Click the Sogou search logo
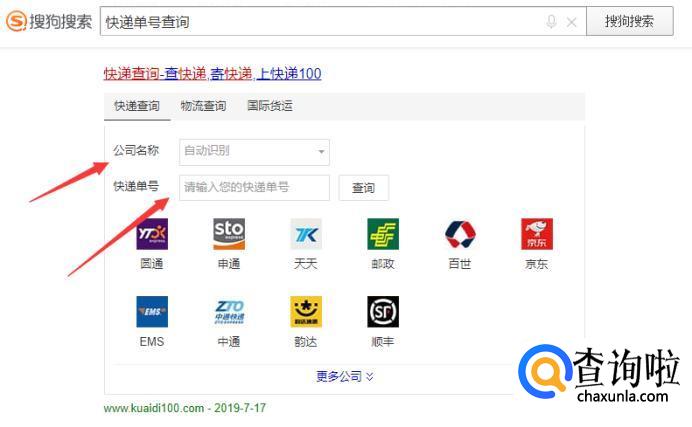692x427 pixels. point(49,21)
